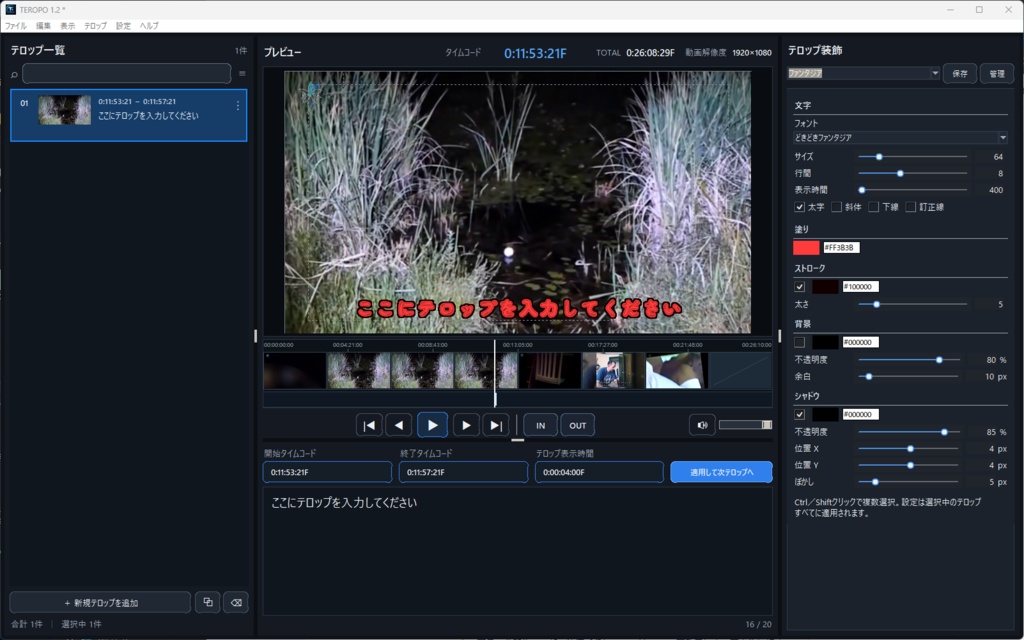1024x640 pixels.
Task: Click the stroke color swatch
Action: point(825,287)
